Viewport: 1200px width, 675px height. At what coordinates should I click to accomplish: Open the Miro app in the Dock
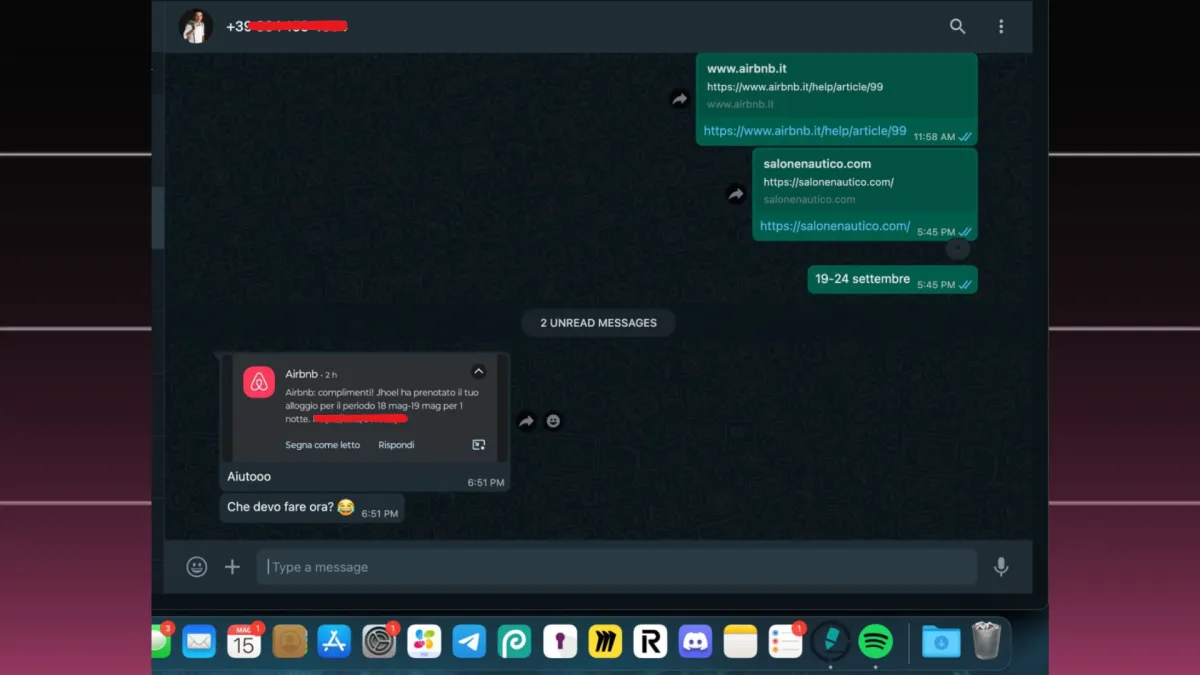point(605,641)
